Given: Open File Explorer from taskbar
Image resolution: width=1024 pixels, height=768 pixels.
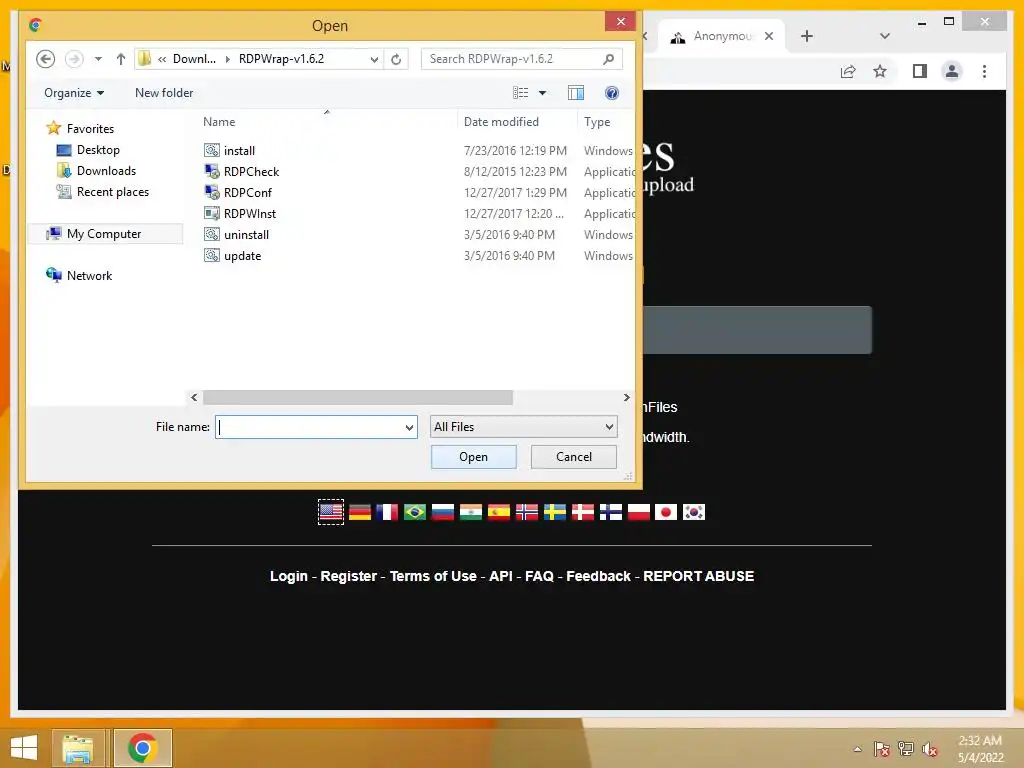Looking at the screenshot, I should coord(78,748).
